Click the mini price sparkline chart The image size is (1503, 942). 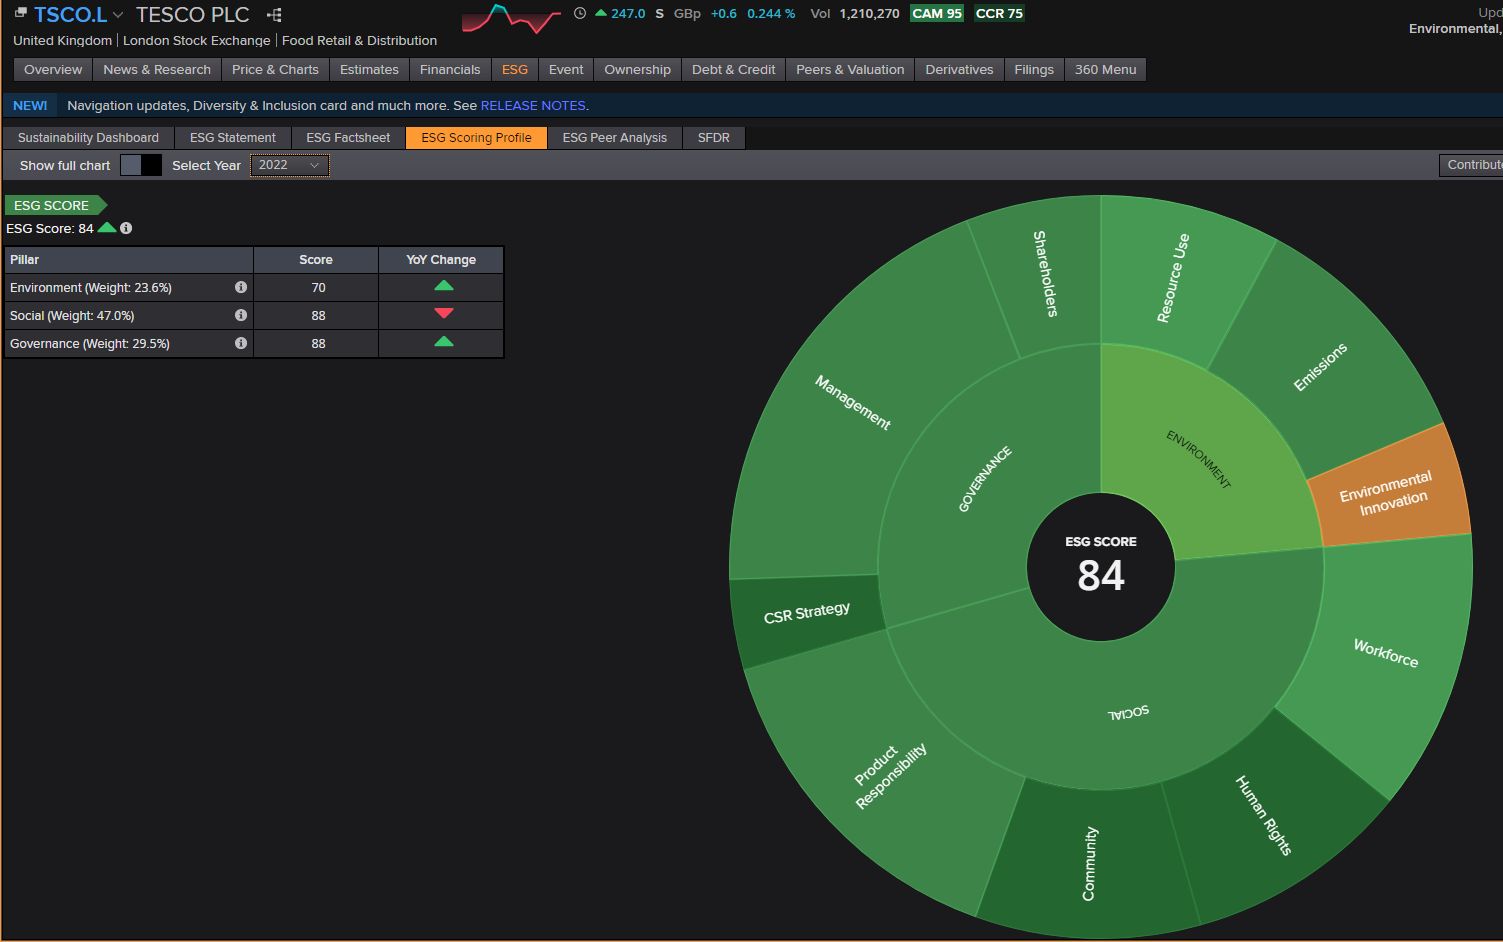[511, 17]
